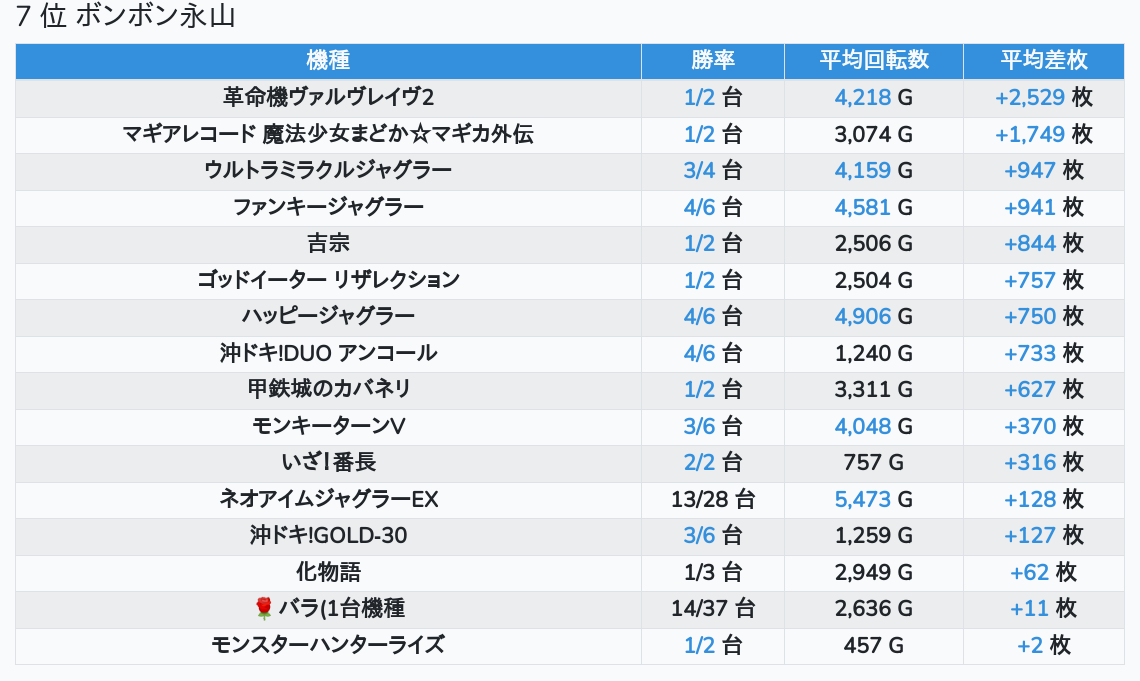The image size is (1140, 681).
Task: Click 4,906 rotations for ハッピージャグラー
Action: coord(862,317)
